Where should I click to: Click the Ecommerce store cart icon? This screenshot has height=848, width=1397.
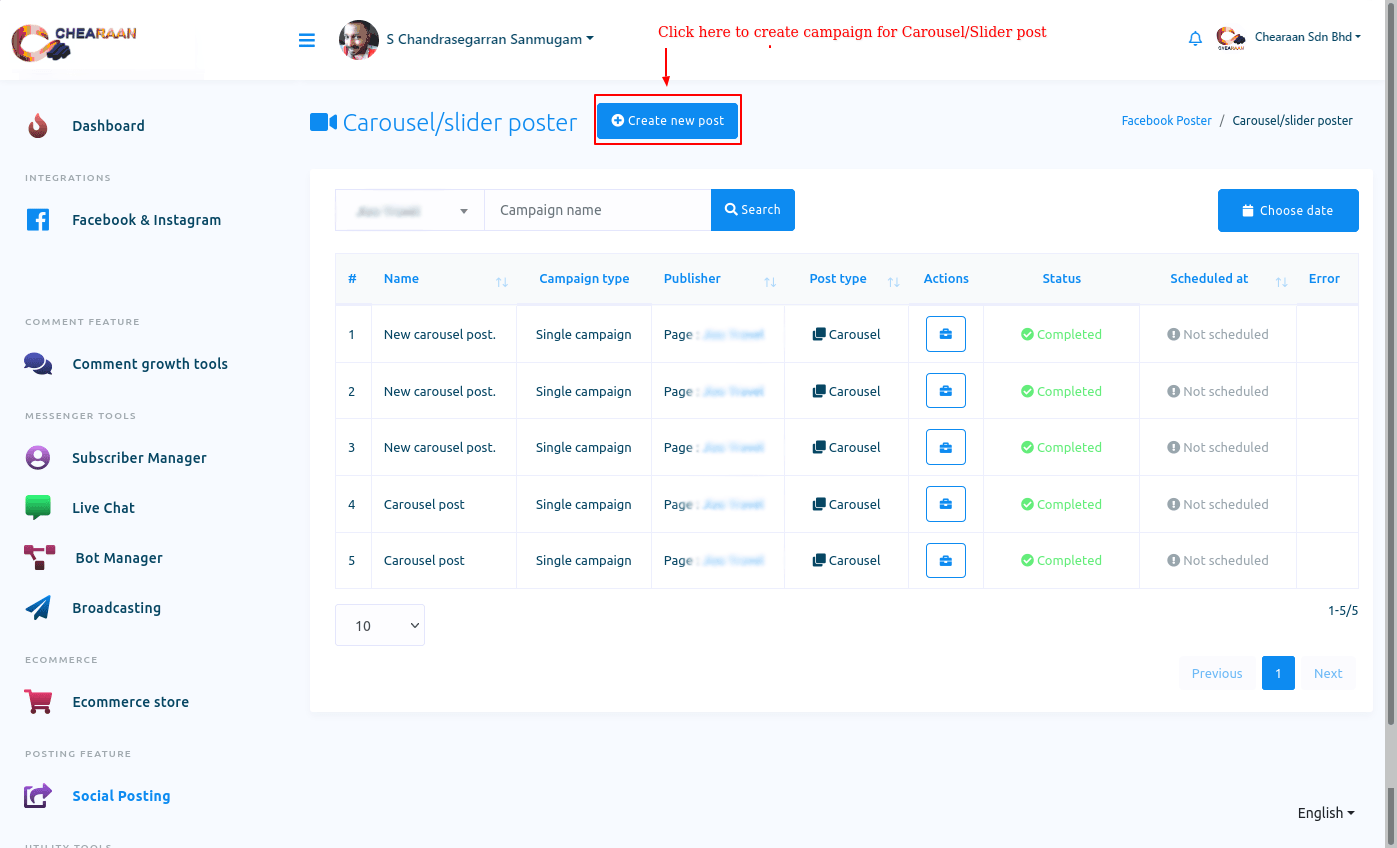[x=38, y=702]
